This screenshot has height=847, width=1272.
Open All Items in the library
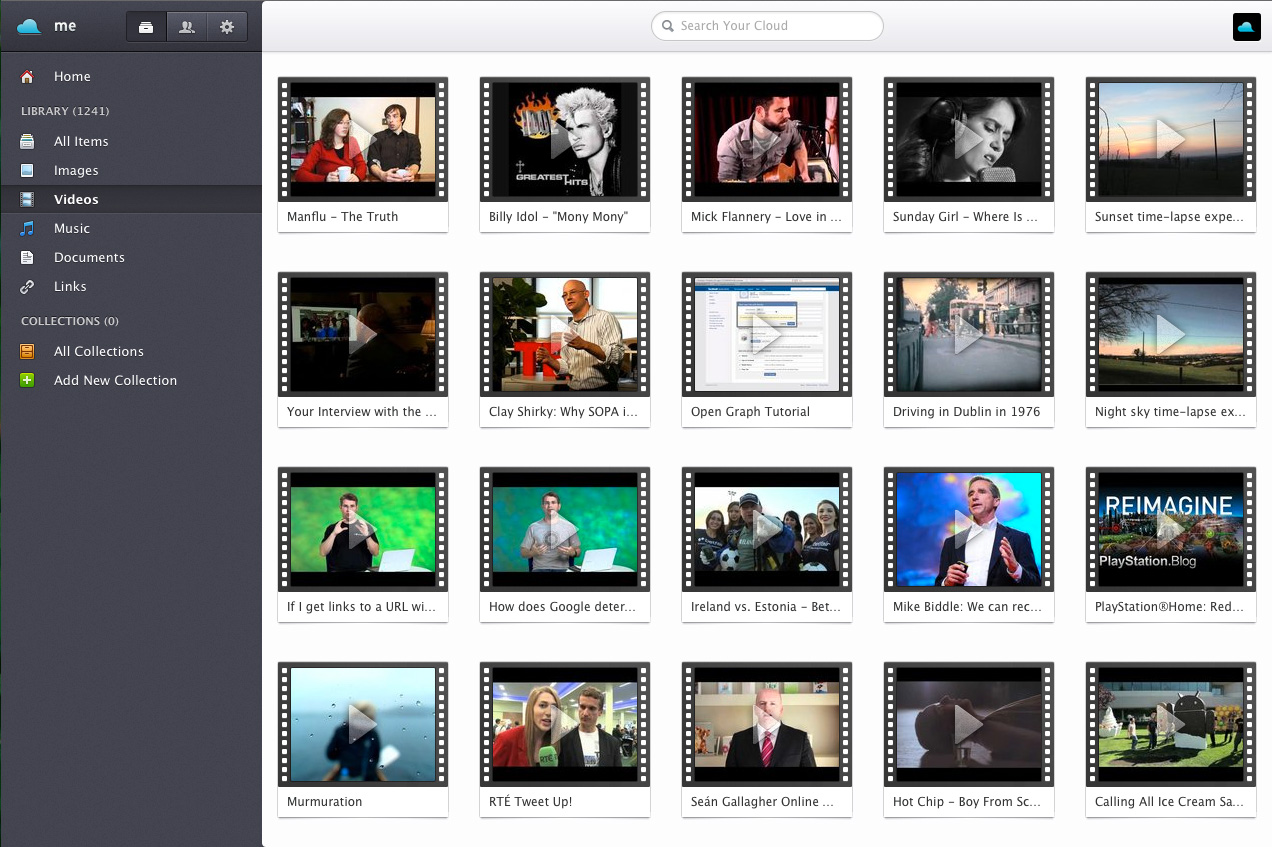click(81, 142)
